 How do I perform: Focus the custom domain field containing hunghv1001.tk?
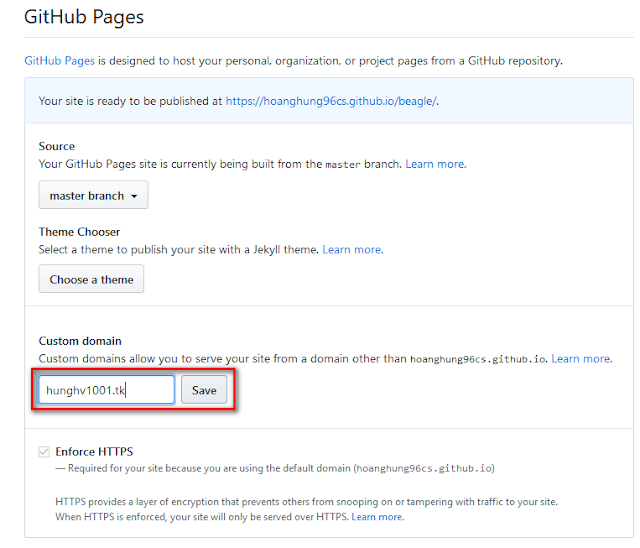(x=106, y=390)
